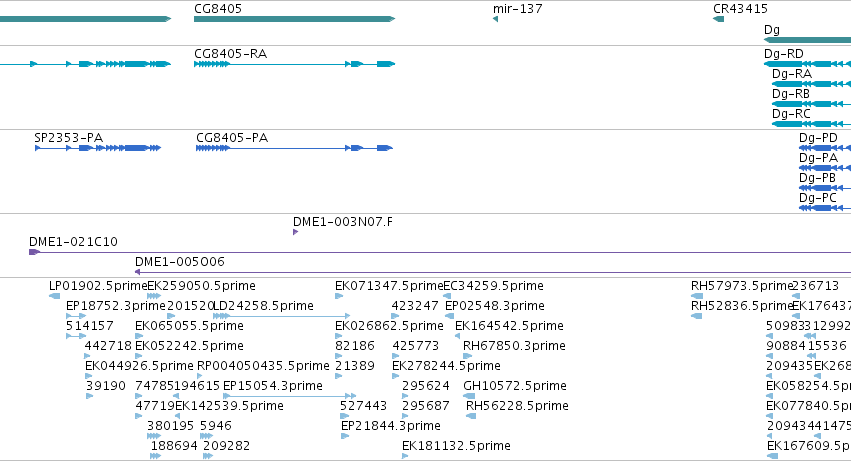Image resolution: width=851 pixels, height=461 pixels.
Task: Click the Dg-RD transcript label
Action: (x=784, y=54)
